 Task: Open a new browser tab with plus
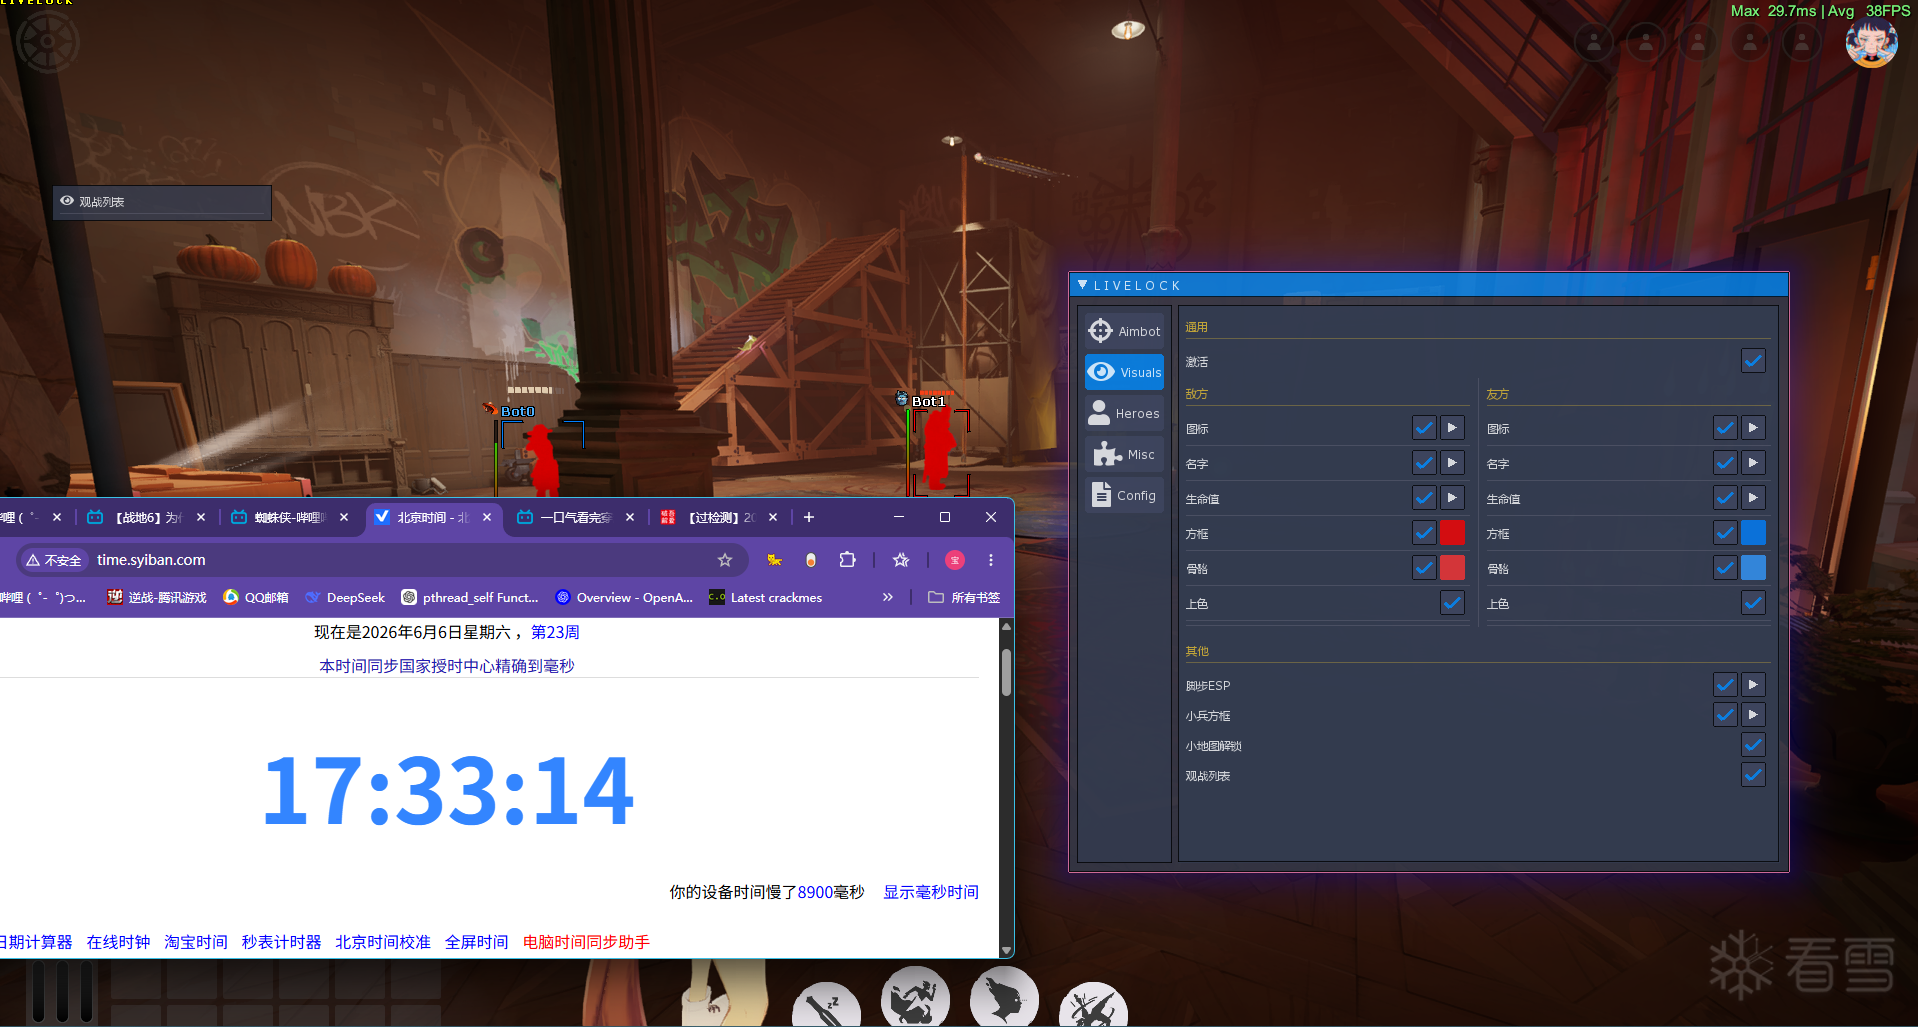[809, 517]
